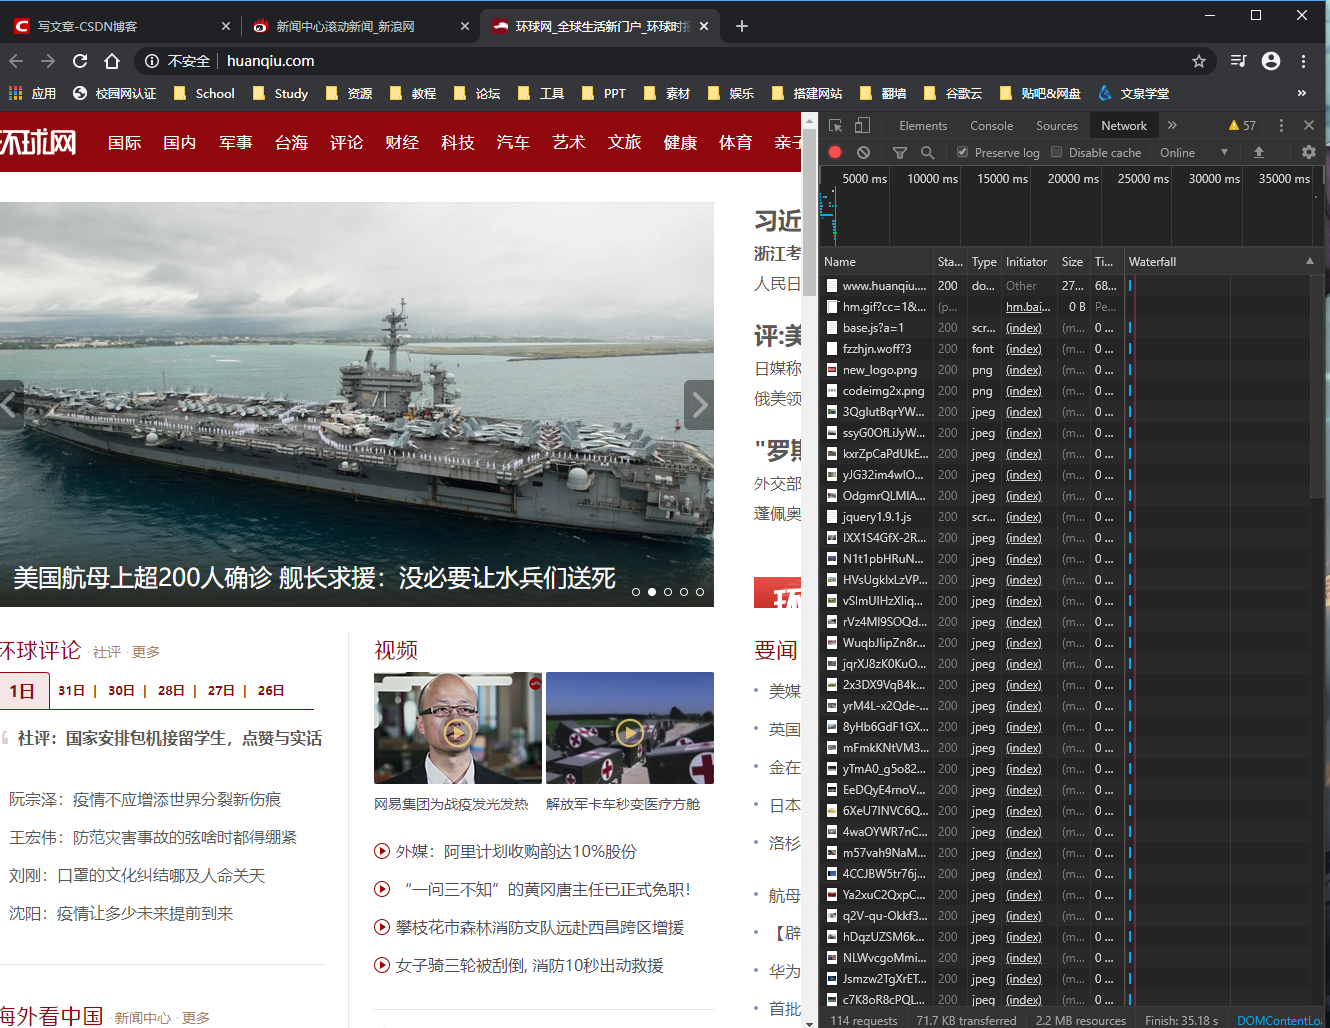1330x1028 pixels.
Task: Select the 31日 date tab
Action: pos(71,691)
